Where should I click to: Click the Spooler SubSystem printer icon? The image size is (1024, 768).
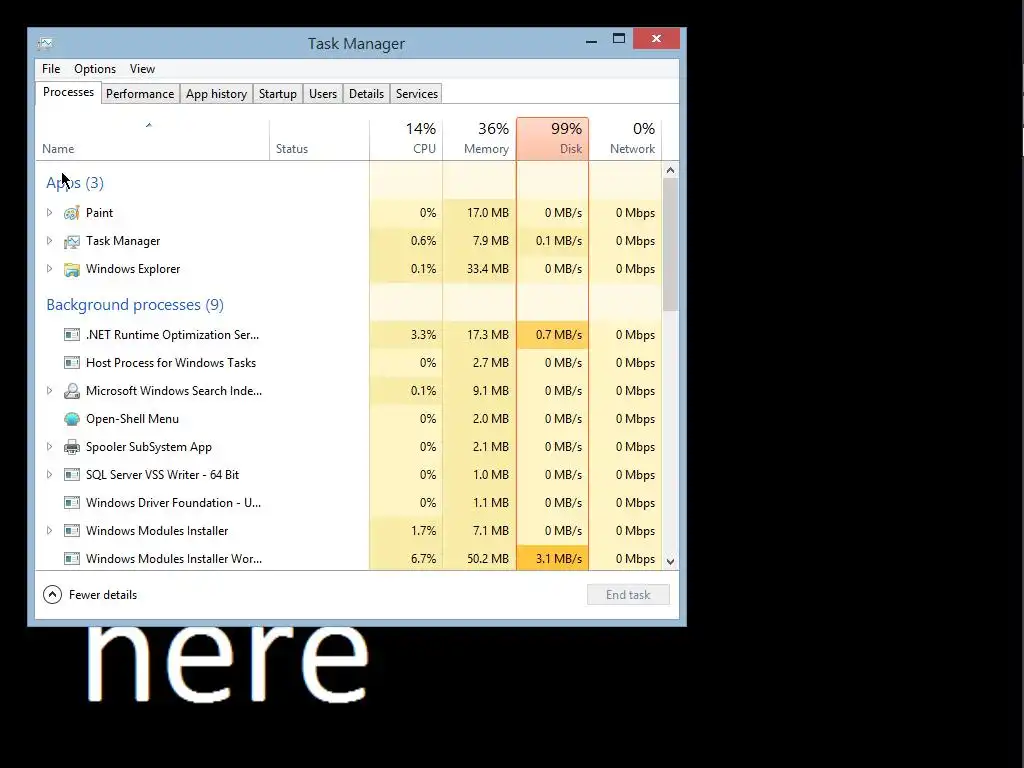[72, 447]
